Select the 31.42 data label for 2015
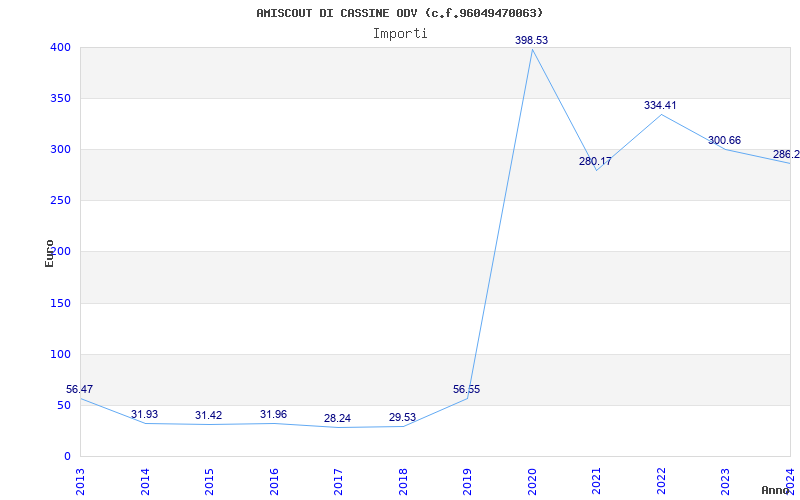 [x=209, y=415]
